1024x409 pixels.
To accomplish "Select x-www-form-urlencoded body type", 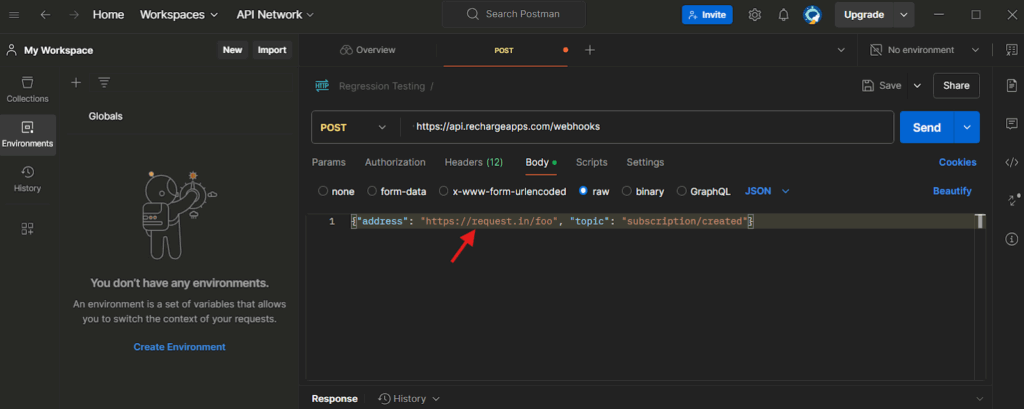I will [x=443, y=191].
